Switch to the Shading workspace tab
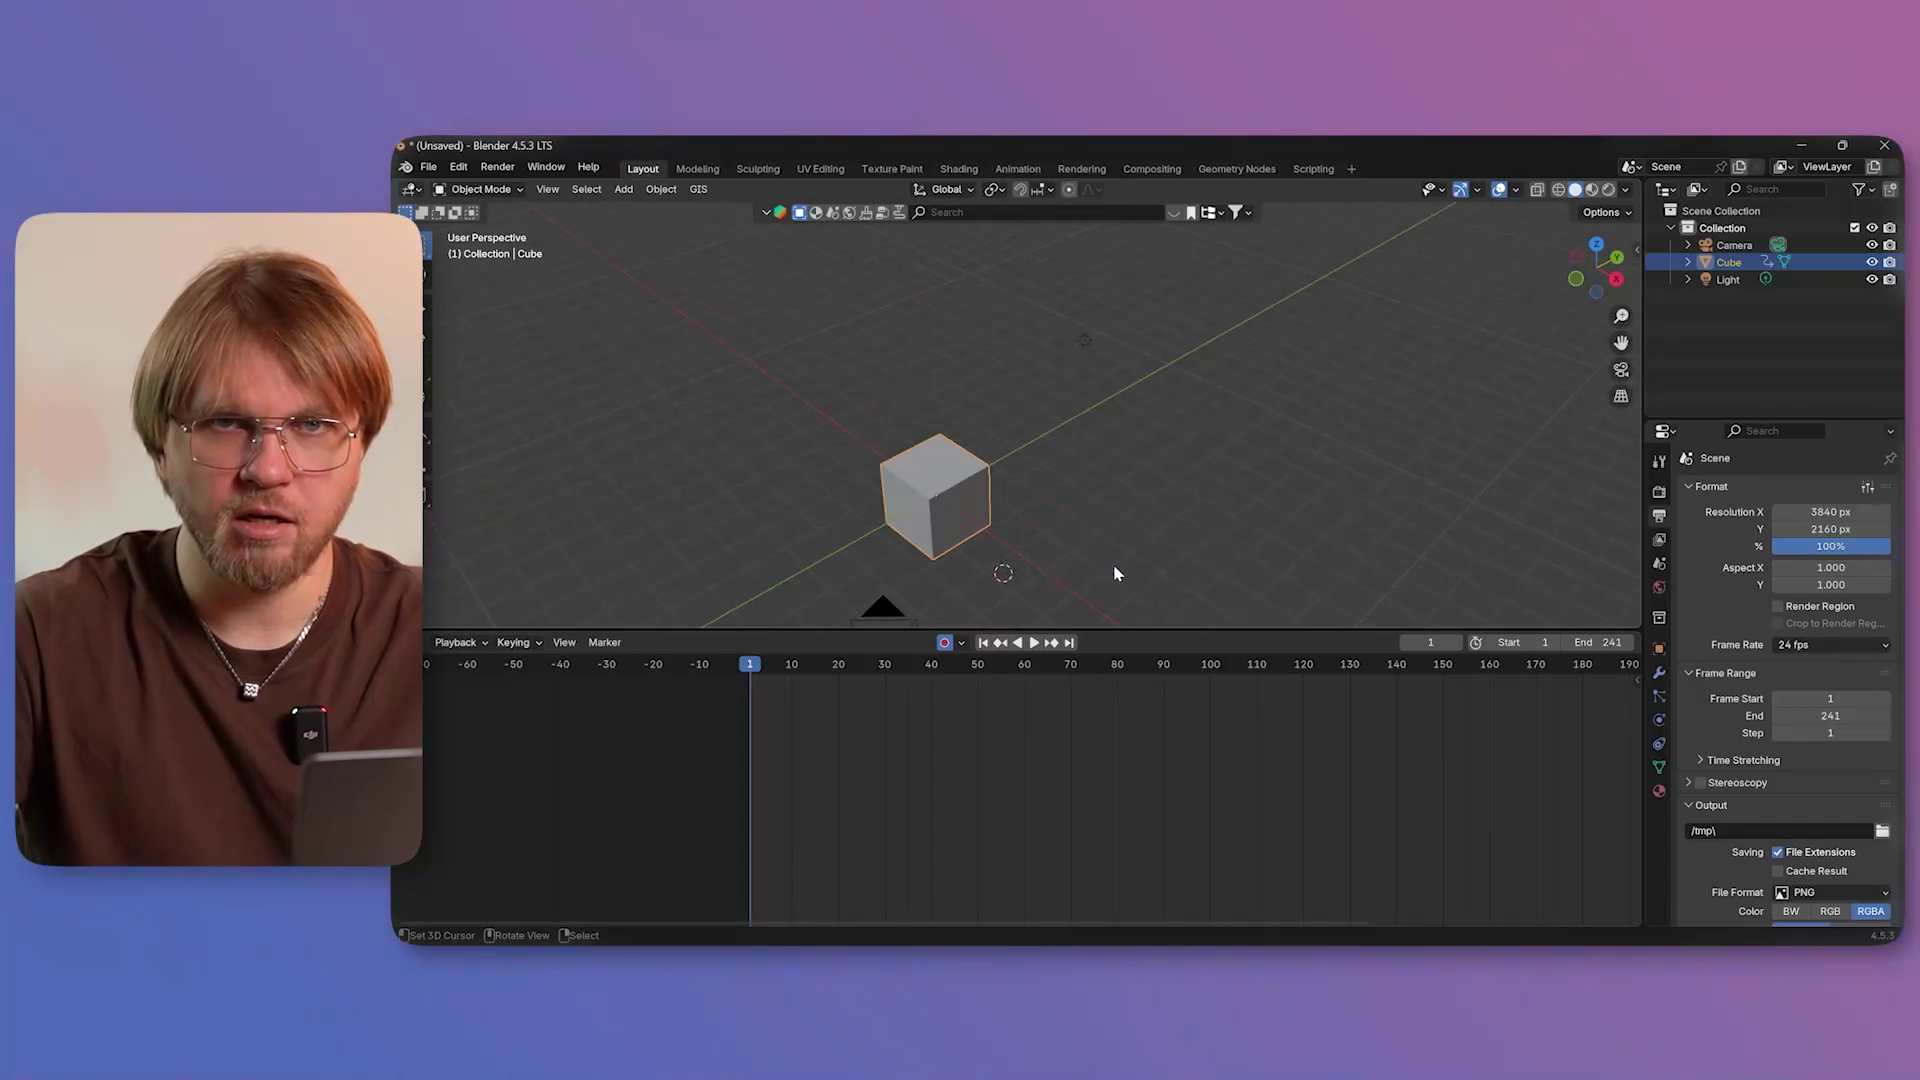The width and height of the screenshot is (1920, 1080). pos(958,169)
